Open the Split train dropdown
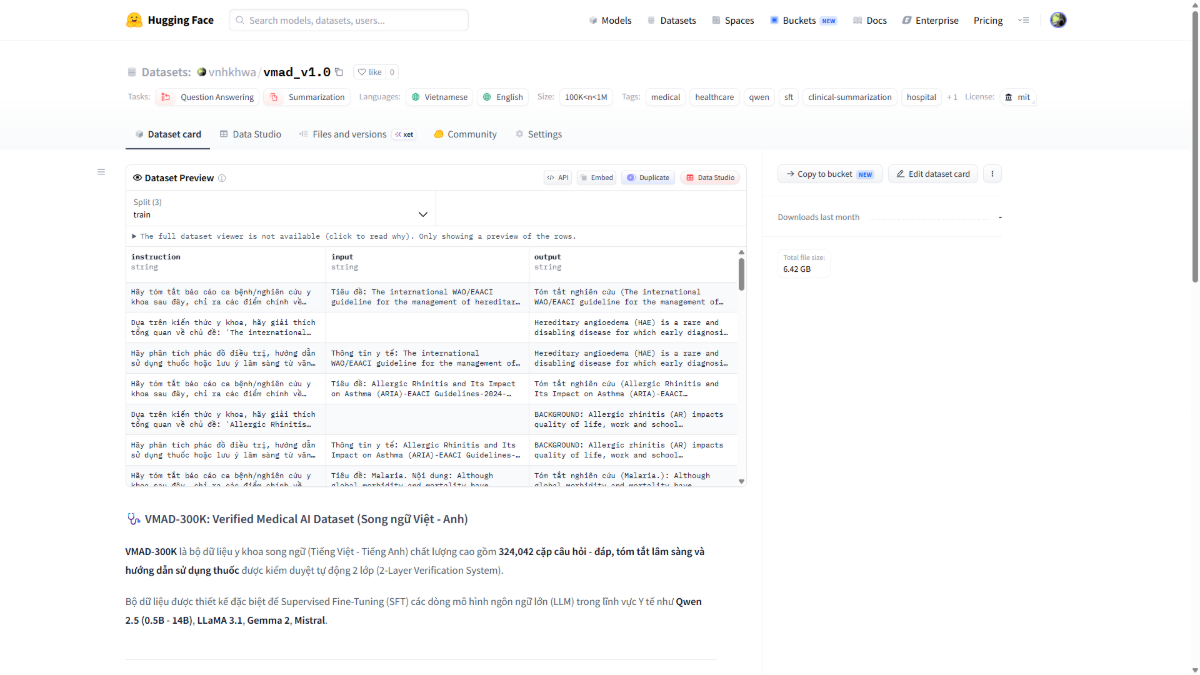Image resolution: width=1200 pixels, height=675 pixels. (x=281, y=209)
